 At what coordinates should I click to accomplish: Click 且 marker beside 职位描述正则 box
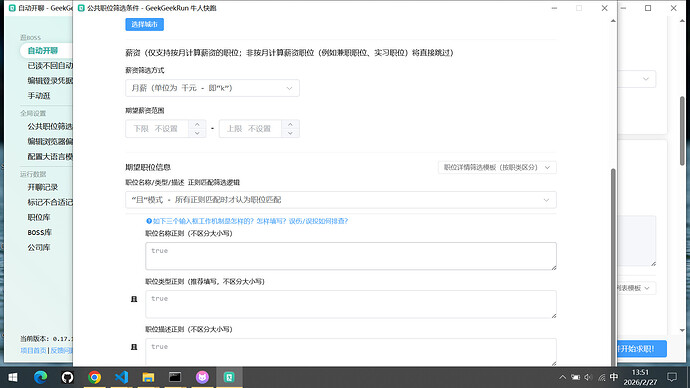pyautogui.click(x=134, y=347)
